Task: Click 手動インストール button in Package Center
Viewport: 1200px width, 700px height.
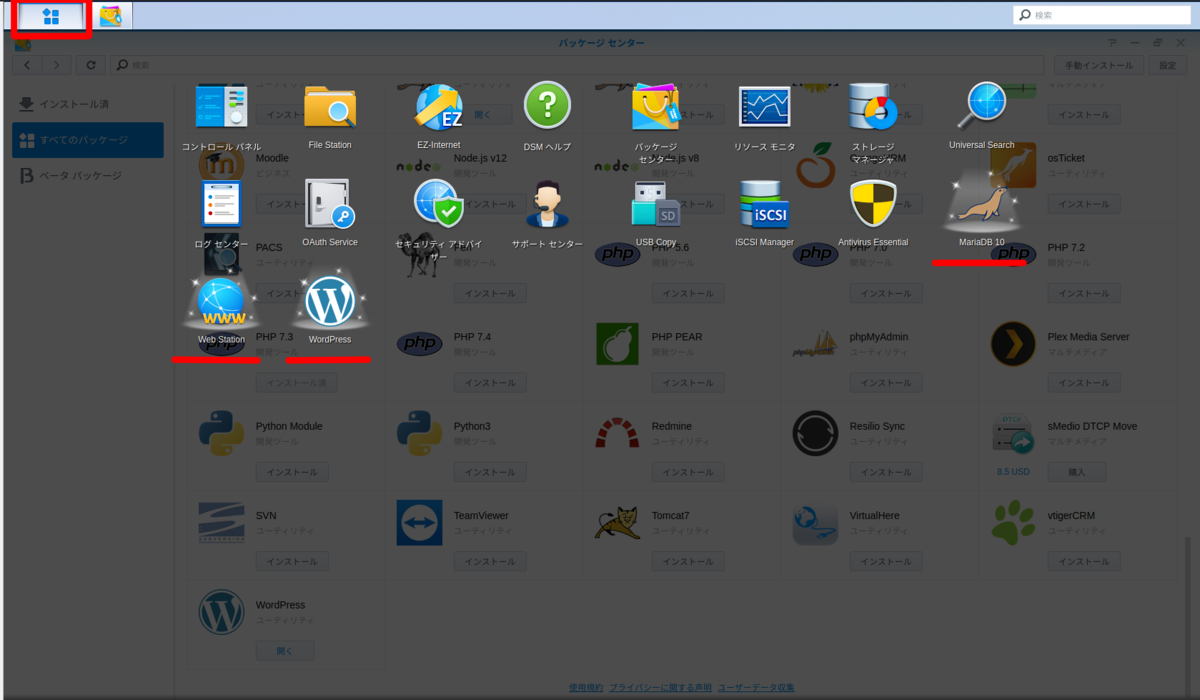Action: coord(1099,65)
